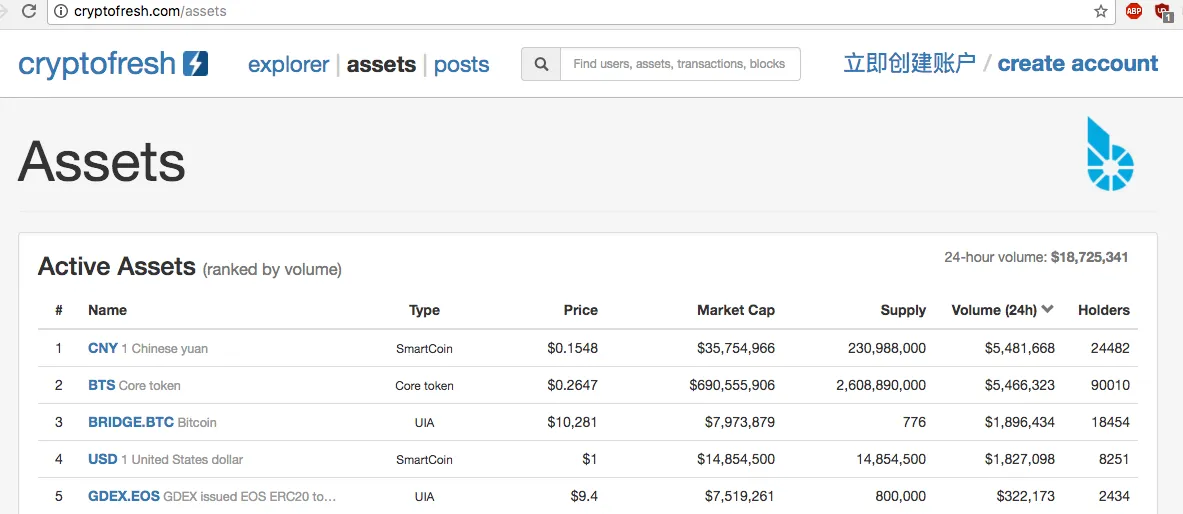
Task: Click supply value 230,988,000
Action: coord(887,349)
